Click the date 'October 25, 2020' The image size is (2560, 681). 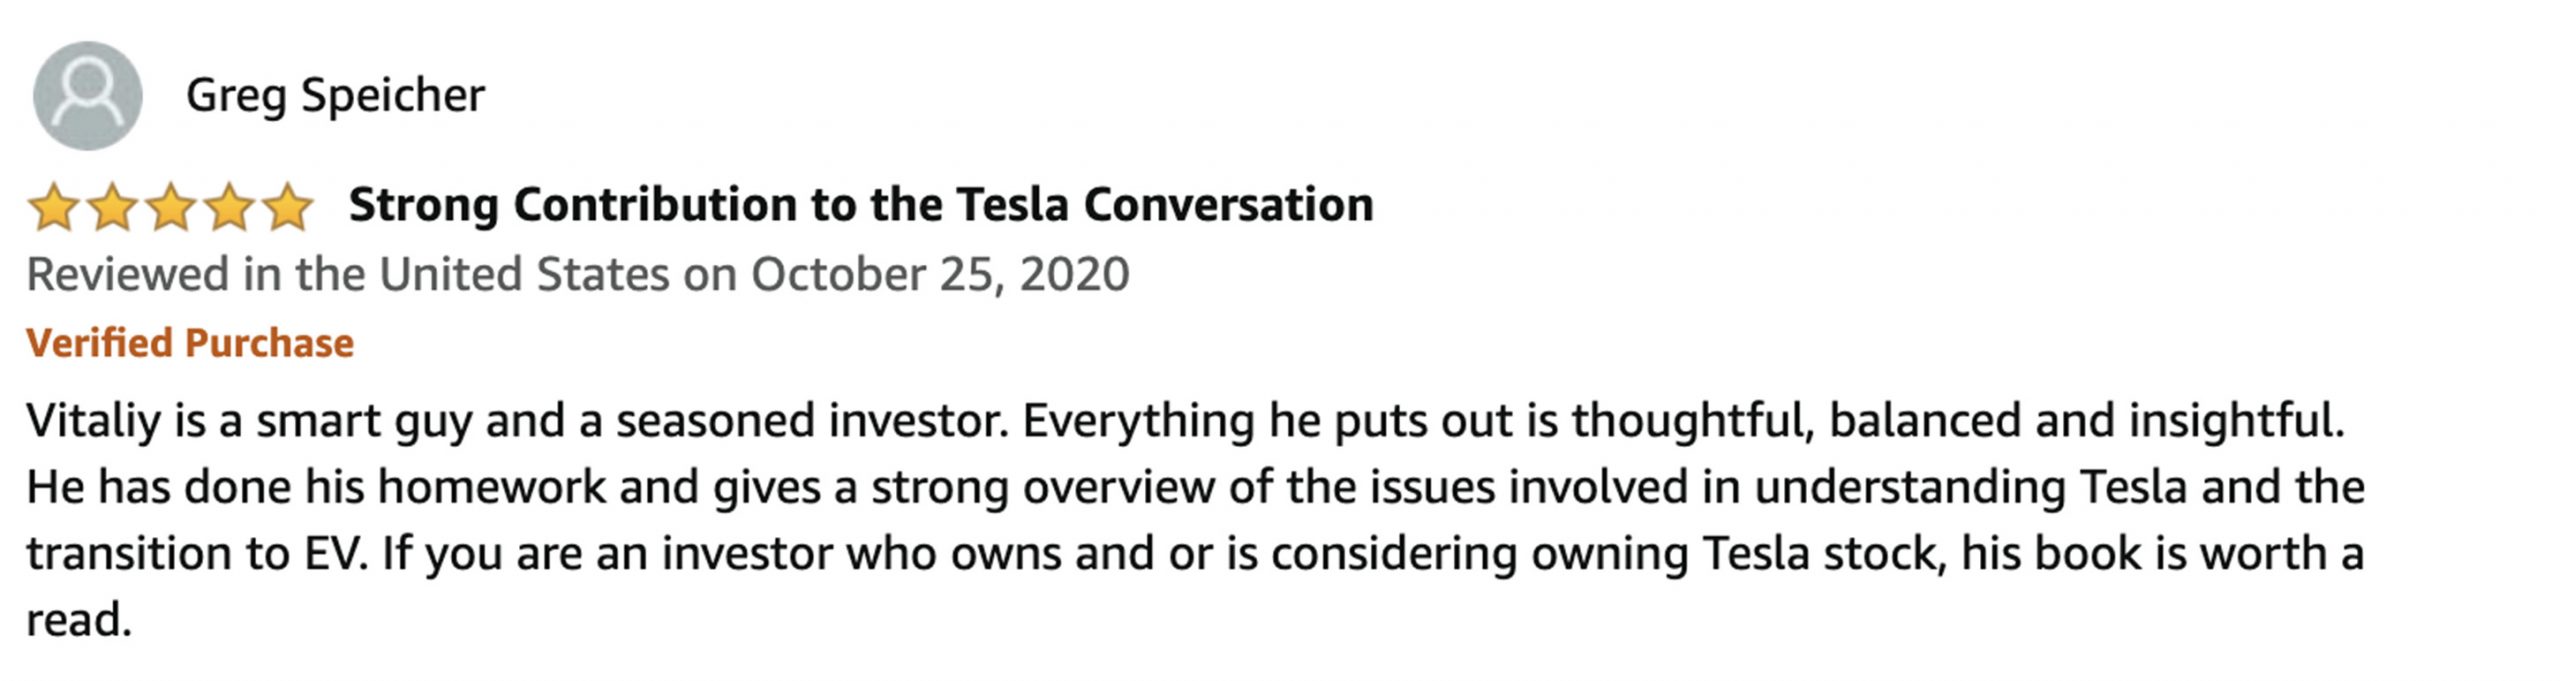tap(940, 274)
